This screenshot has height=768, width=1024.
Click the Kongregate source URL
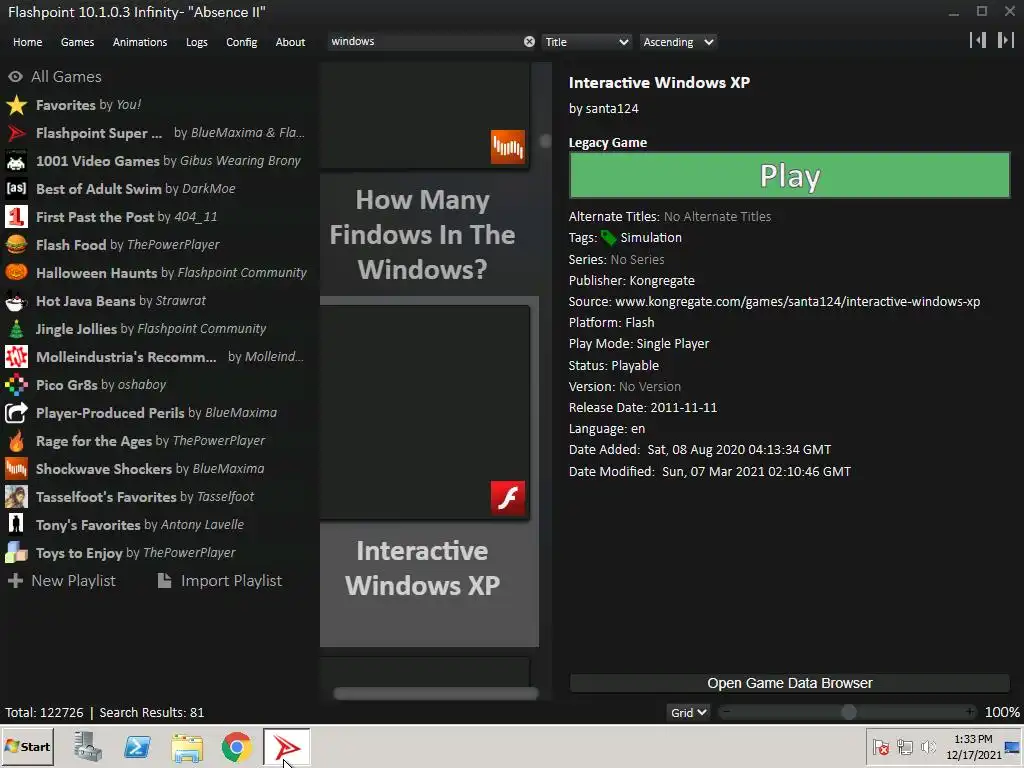797,302
